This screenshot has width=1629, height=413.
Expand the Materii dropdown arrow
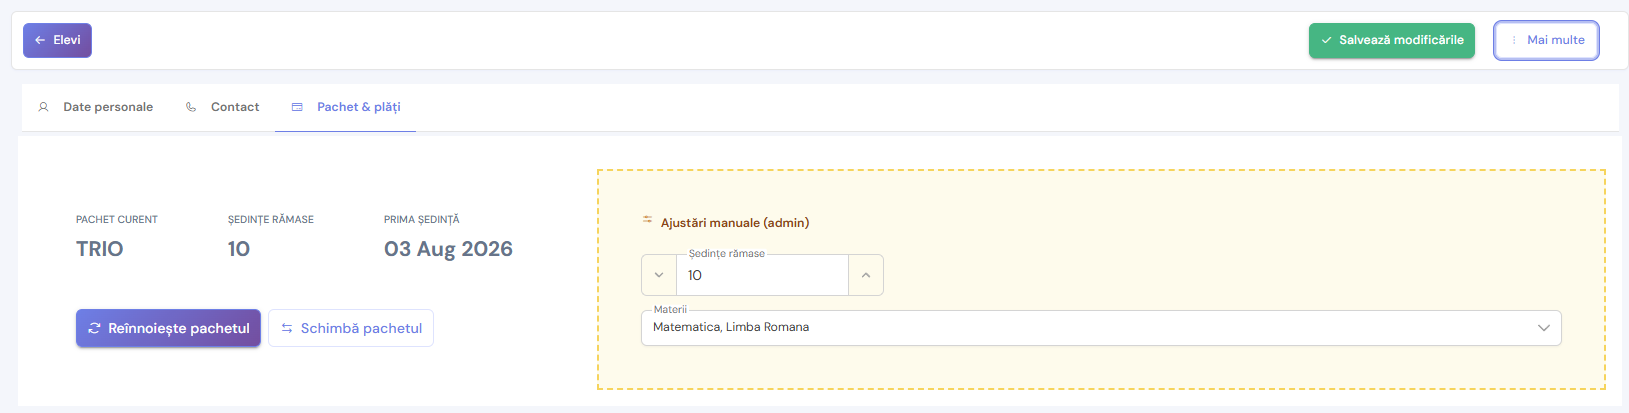point(1543,328)
